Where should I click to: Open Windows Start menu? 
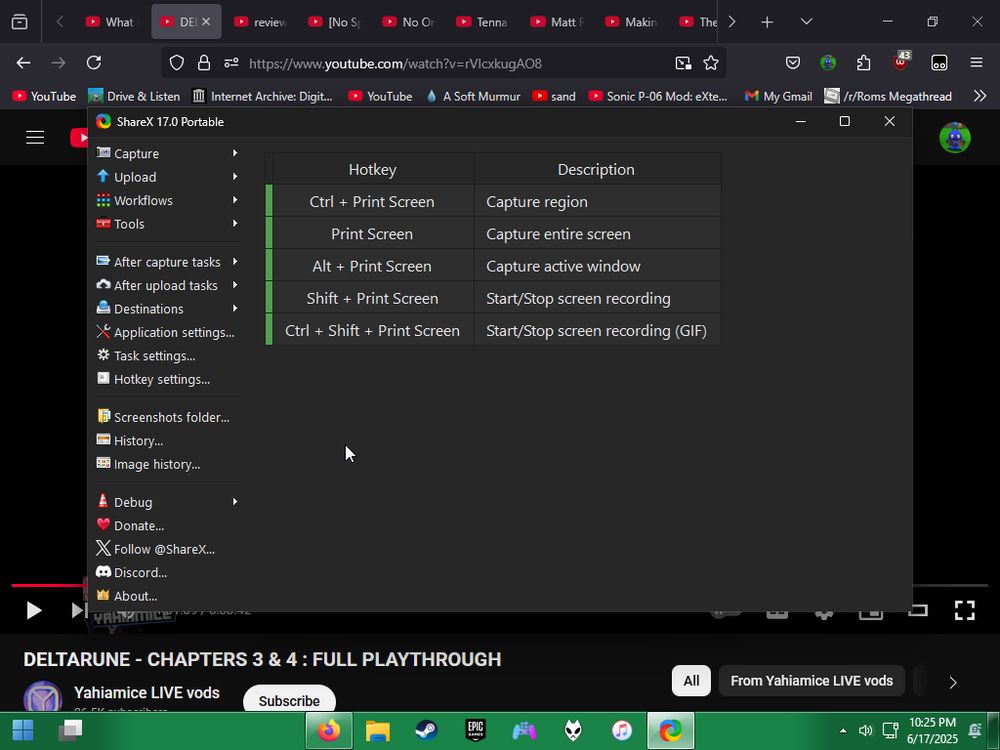point(23,730)
